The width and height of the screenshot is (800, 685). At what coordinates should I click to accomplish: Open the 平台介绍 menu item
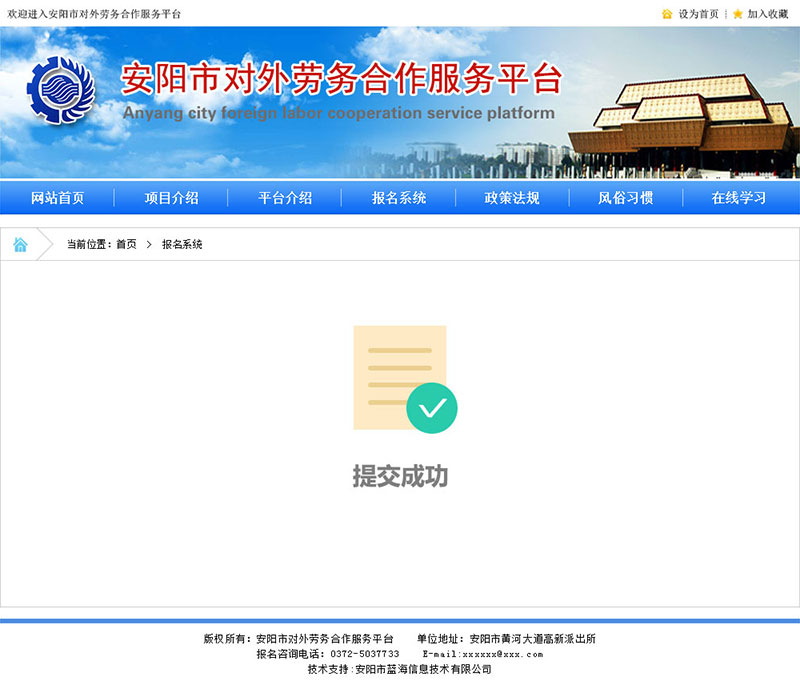pyautogui.click(x=285, y=198)
